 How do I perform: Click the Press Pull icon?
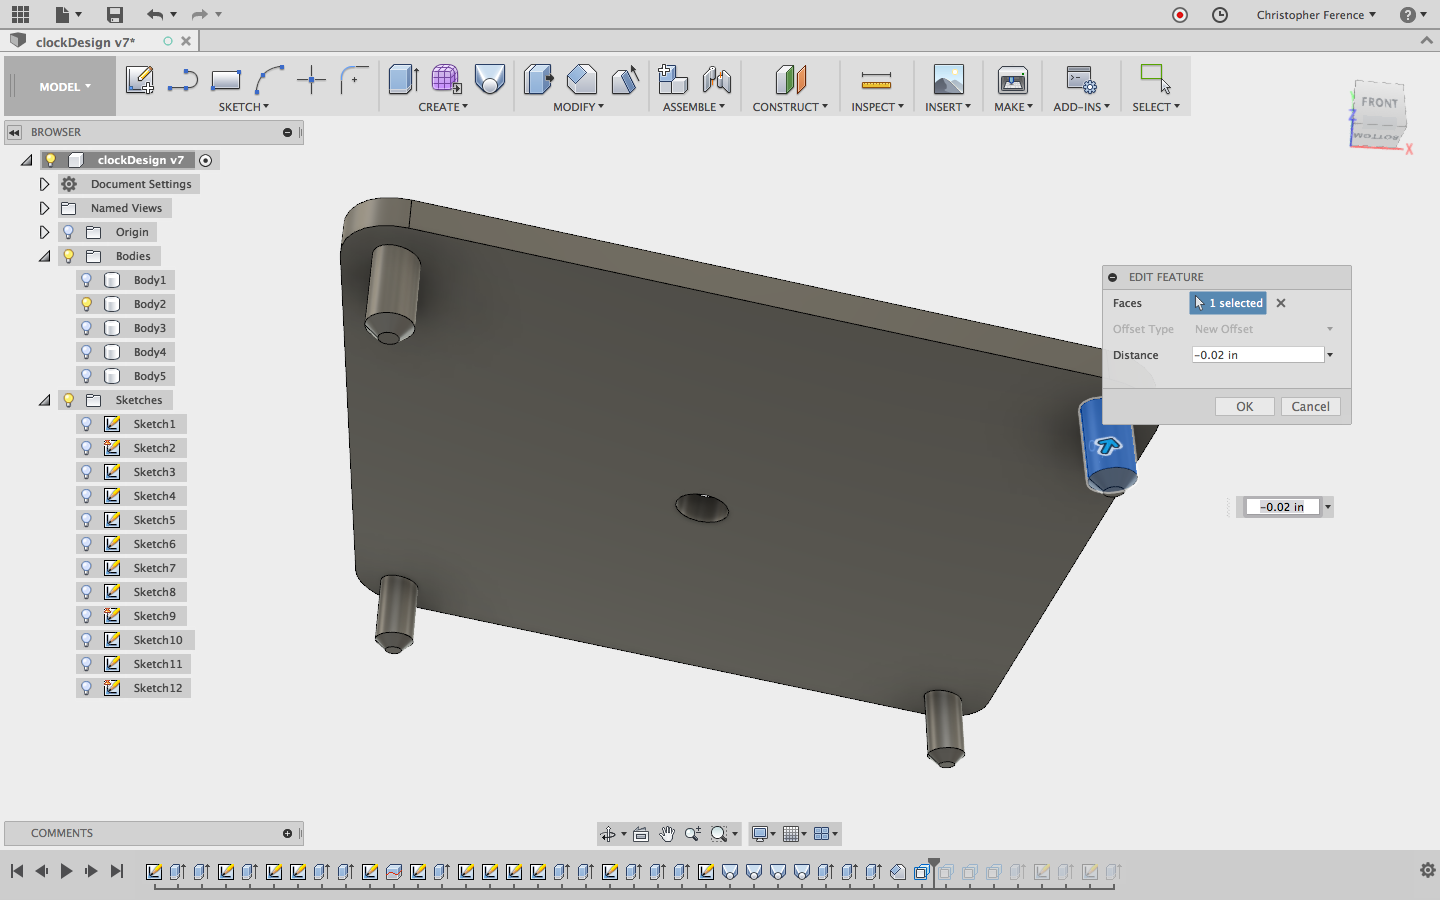click(x=538, y=80)
